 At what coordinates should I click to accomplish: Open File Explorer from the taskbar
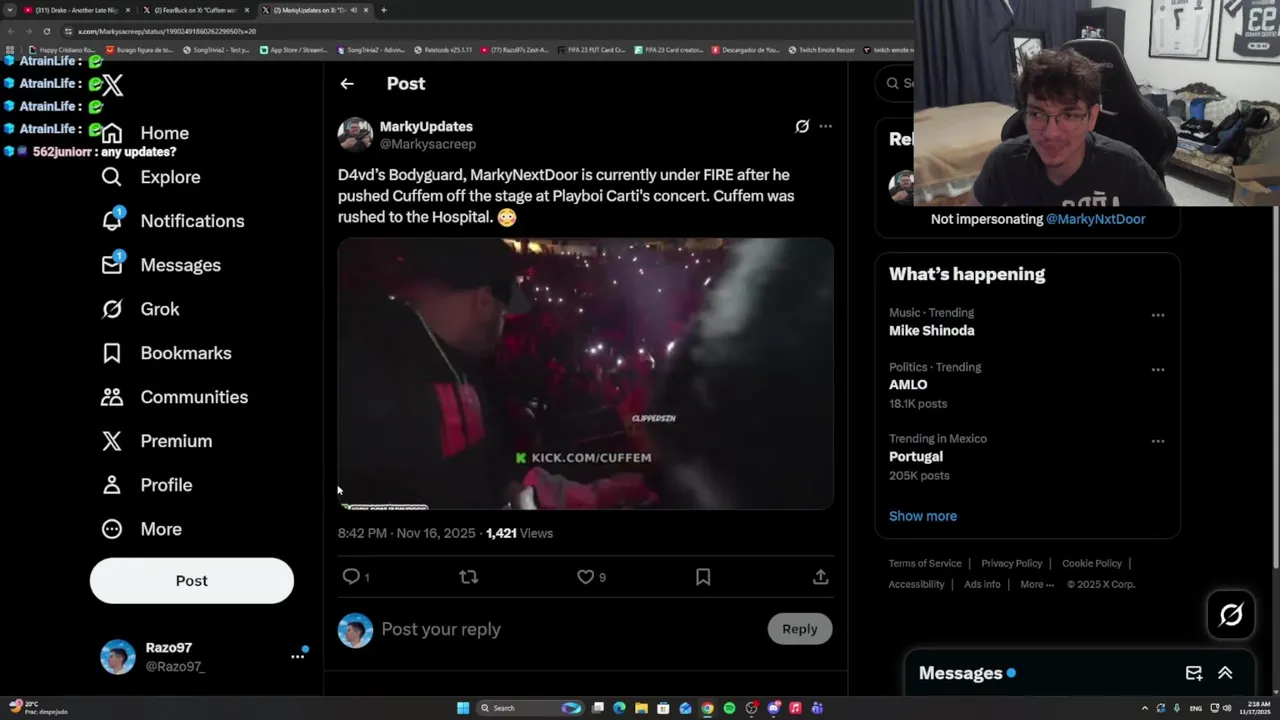(641, 708)
